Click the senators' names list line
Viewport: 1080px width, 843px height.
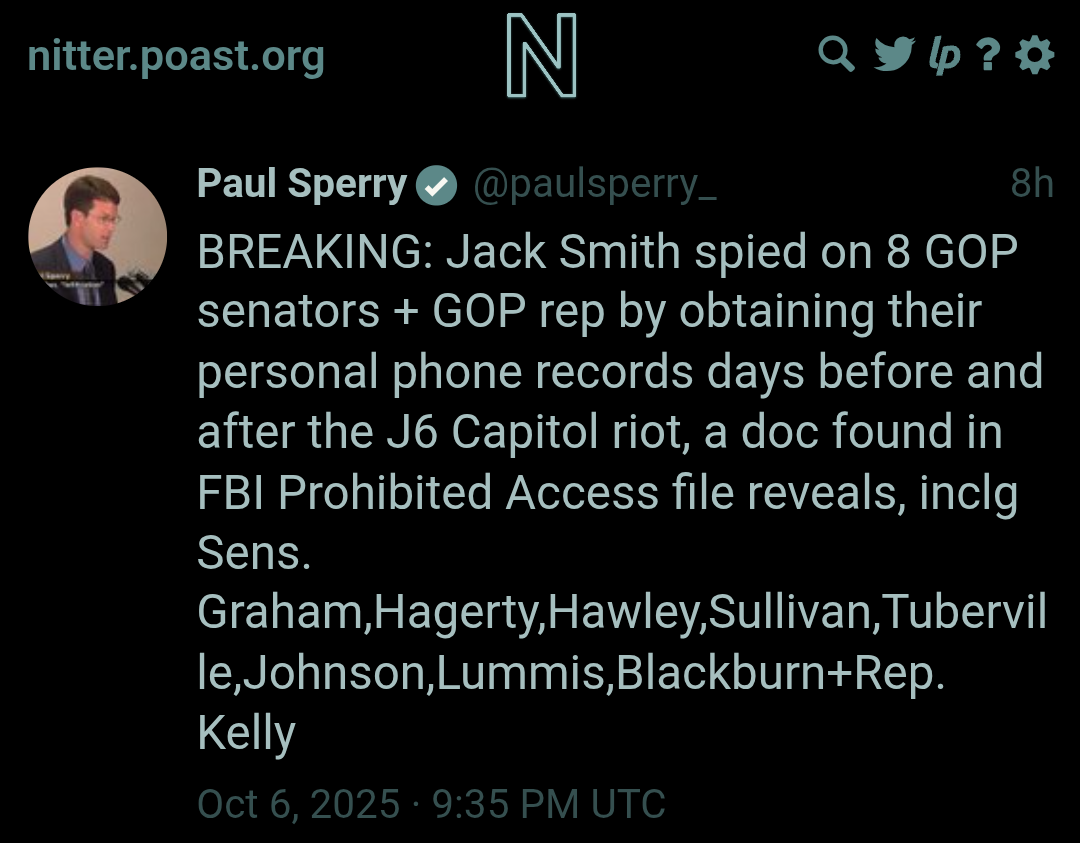[621, 612]
